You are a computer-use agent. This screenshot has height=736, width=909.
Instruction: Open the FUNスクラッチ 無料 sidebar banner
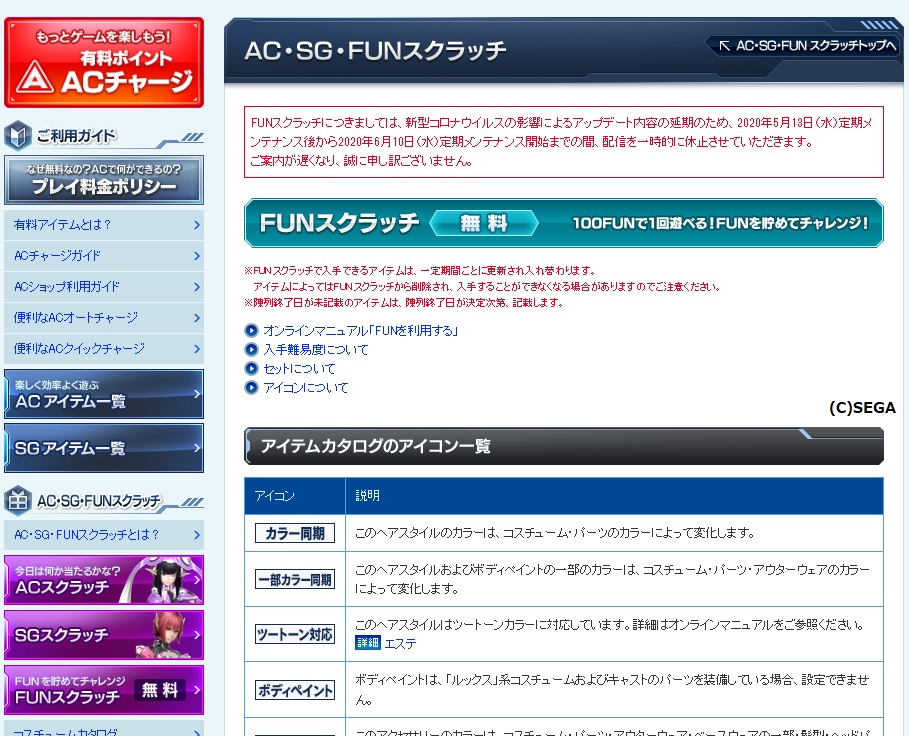[104, 690]
